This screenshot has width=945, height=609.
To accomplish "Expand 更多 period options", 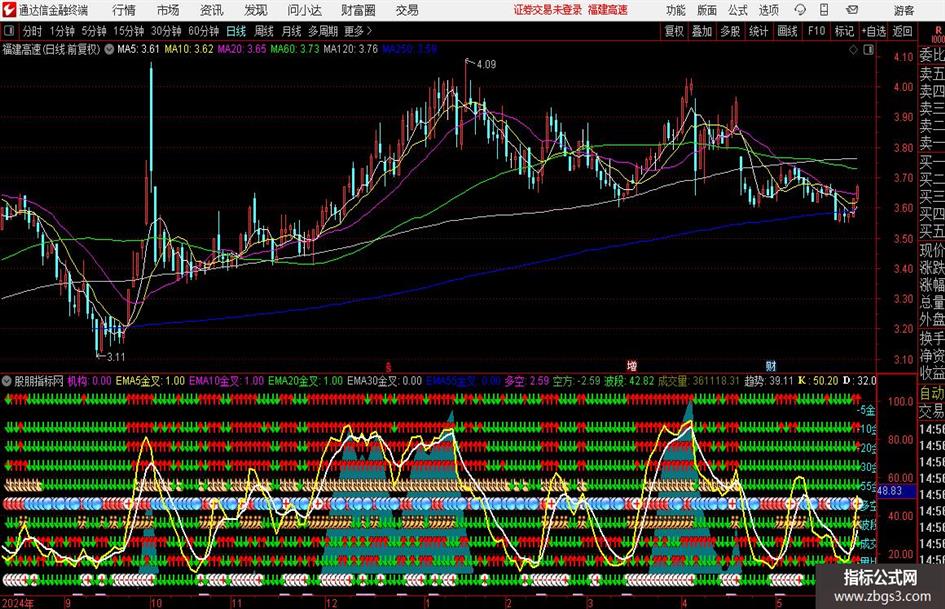I will (359, 31).
